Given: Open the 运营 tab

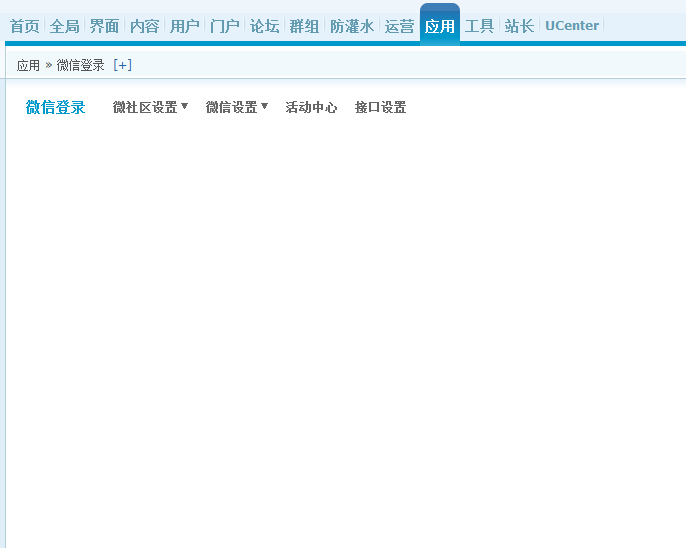Looking at the screenshot, I should 399,26.
